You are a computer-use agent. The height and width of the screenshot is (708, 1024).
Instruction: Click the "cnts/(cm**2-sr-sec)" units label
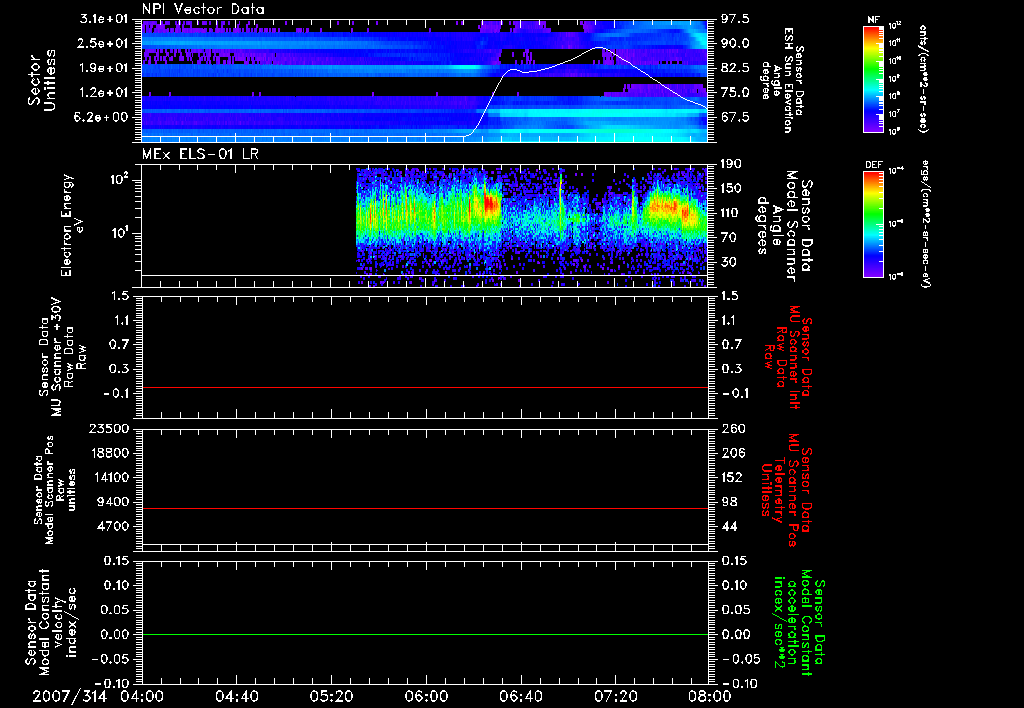pos(923,78)
